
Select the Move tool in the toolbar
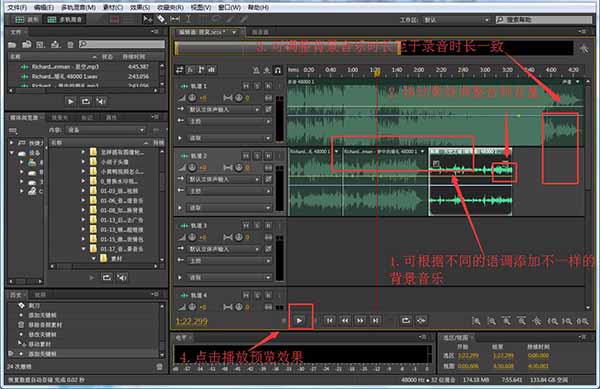click(147, 19)
